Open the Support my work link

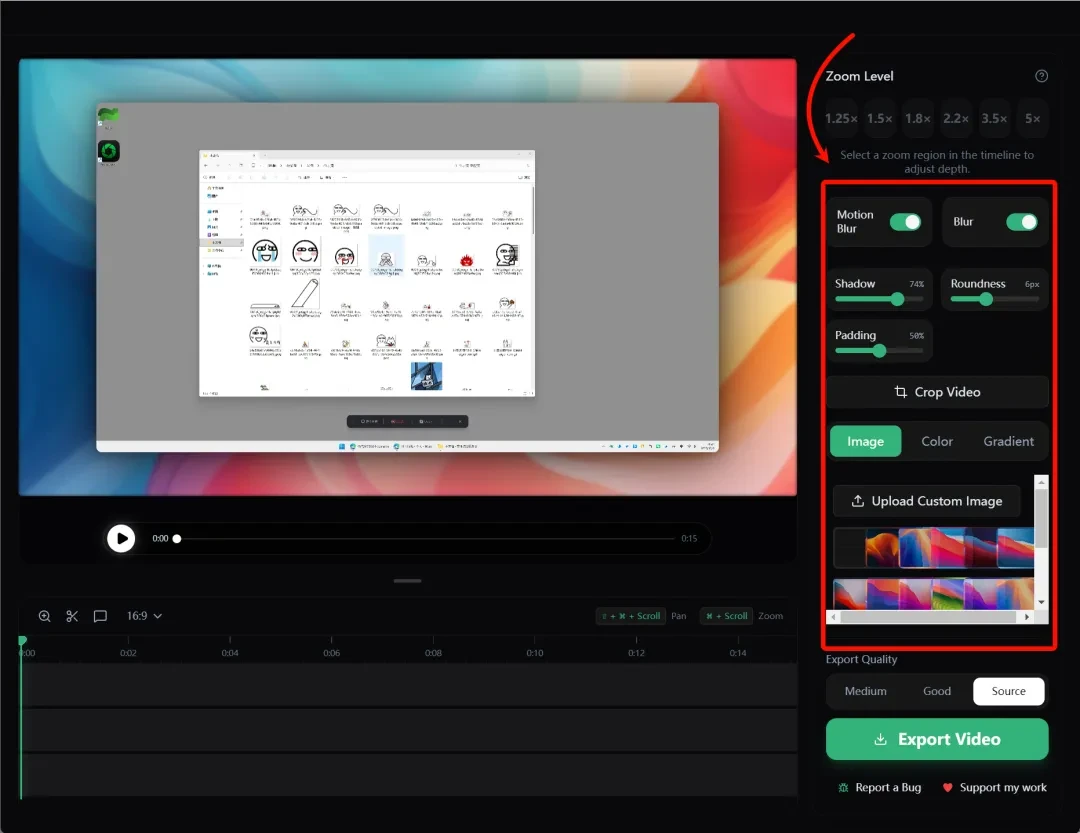[994, 788]
